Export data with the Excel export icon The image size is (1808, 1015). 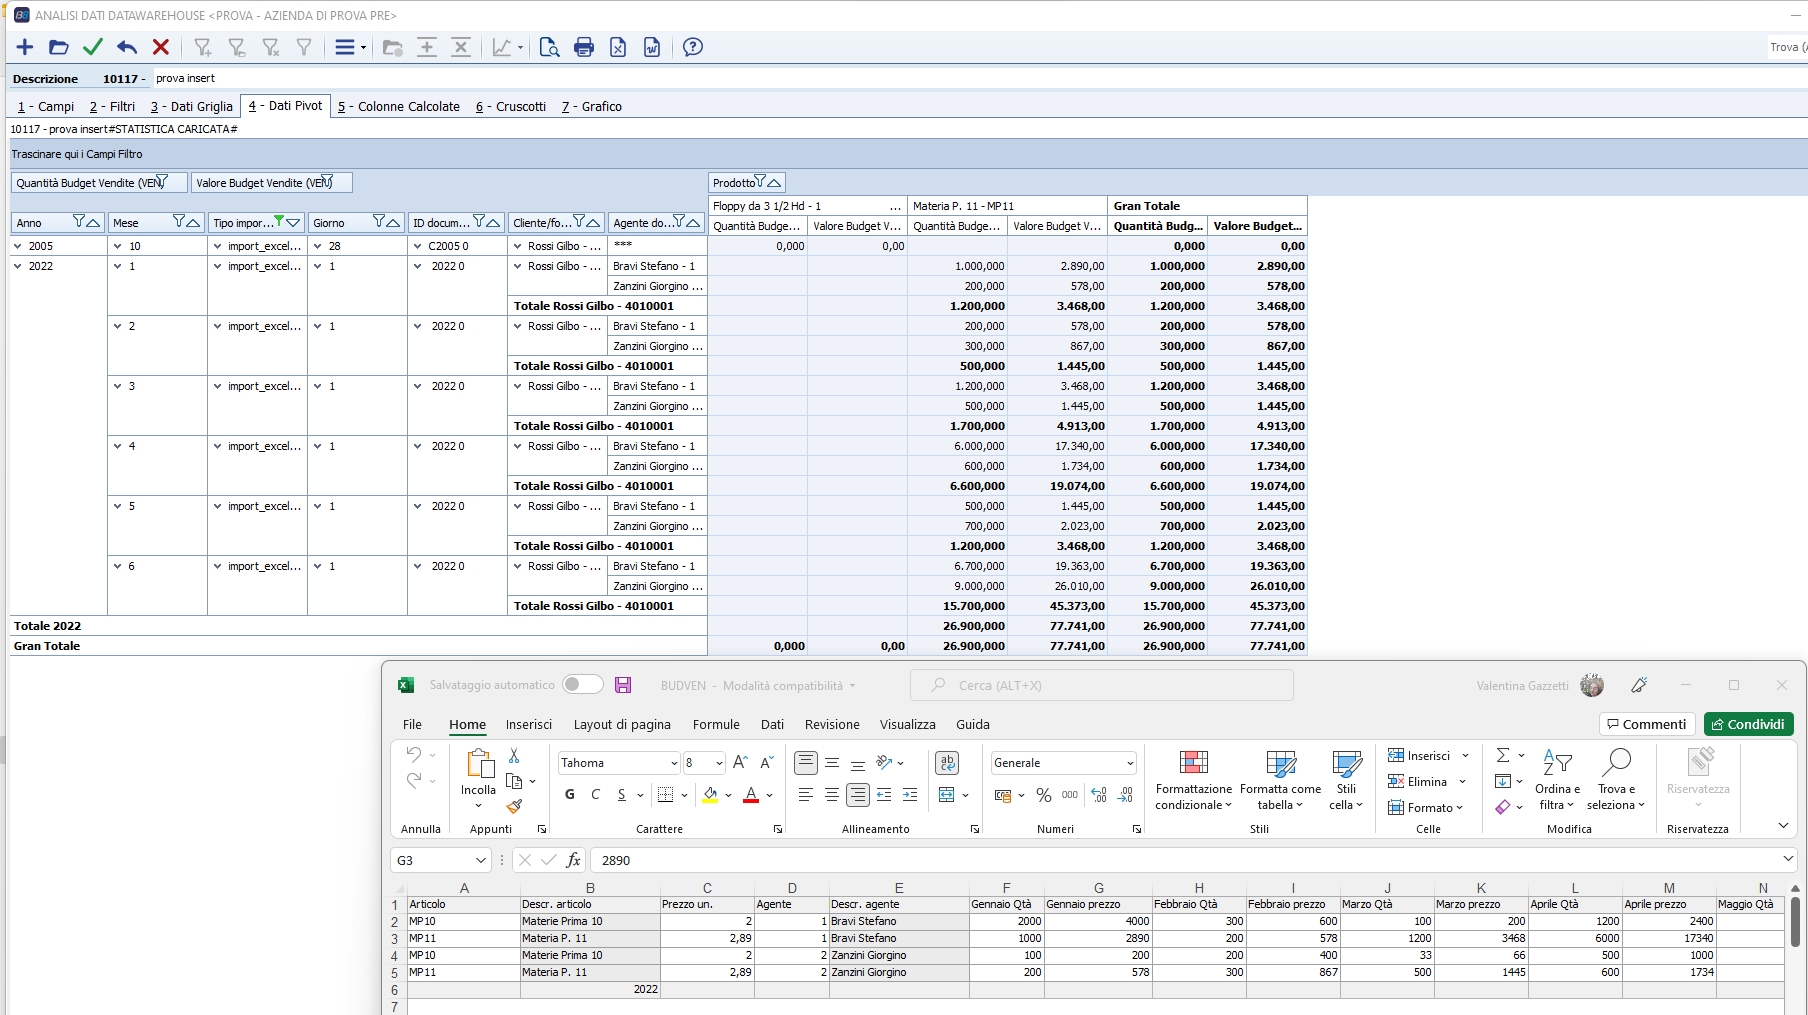click(x=618, y=47)
